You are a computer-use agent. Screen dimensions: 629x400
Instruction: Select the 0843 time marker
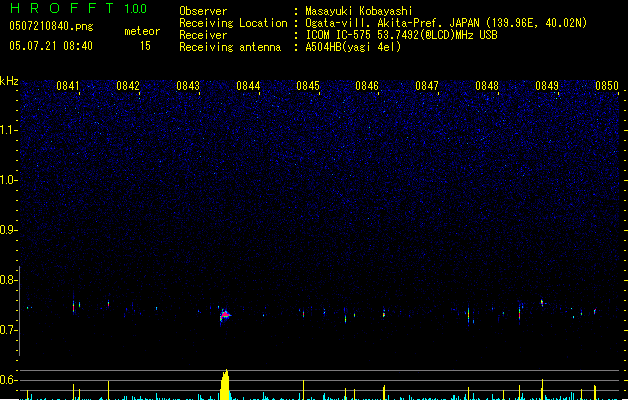[188, 86]
